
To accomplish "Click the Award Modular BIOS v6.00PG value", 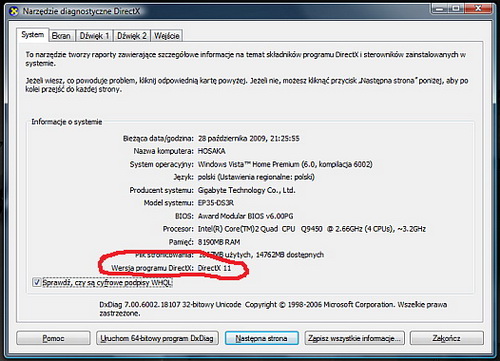I will [x=246, y=216].
